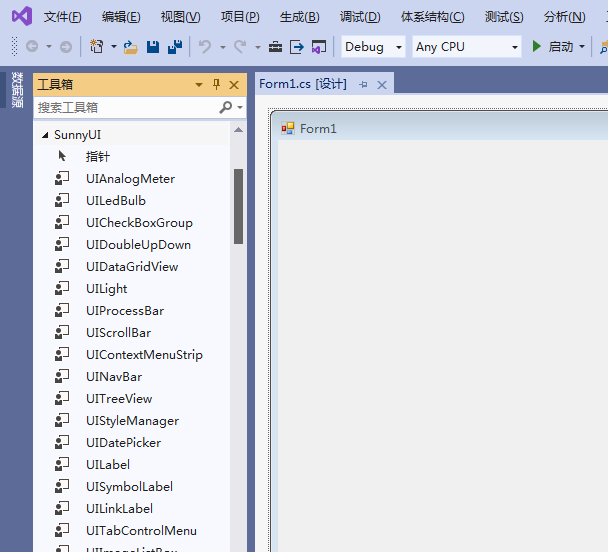Close the toolbox panel
This screenshot has height=552, width=608.
[234, 85]
